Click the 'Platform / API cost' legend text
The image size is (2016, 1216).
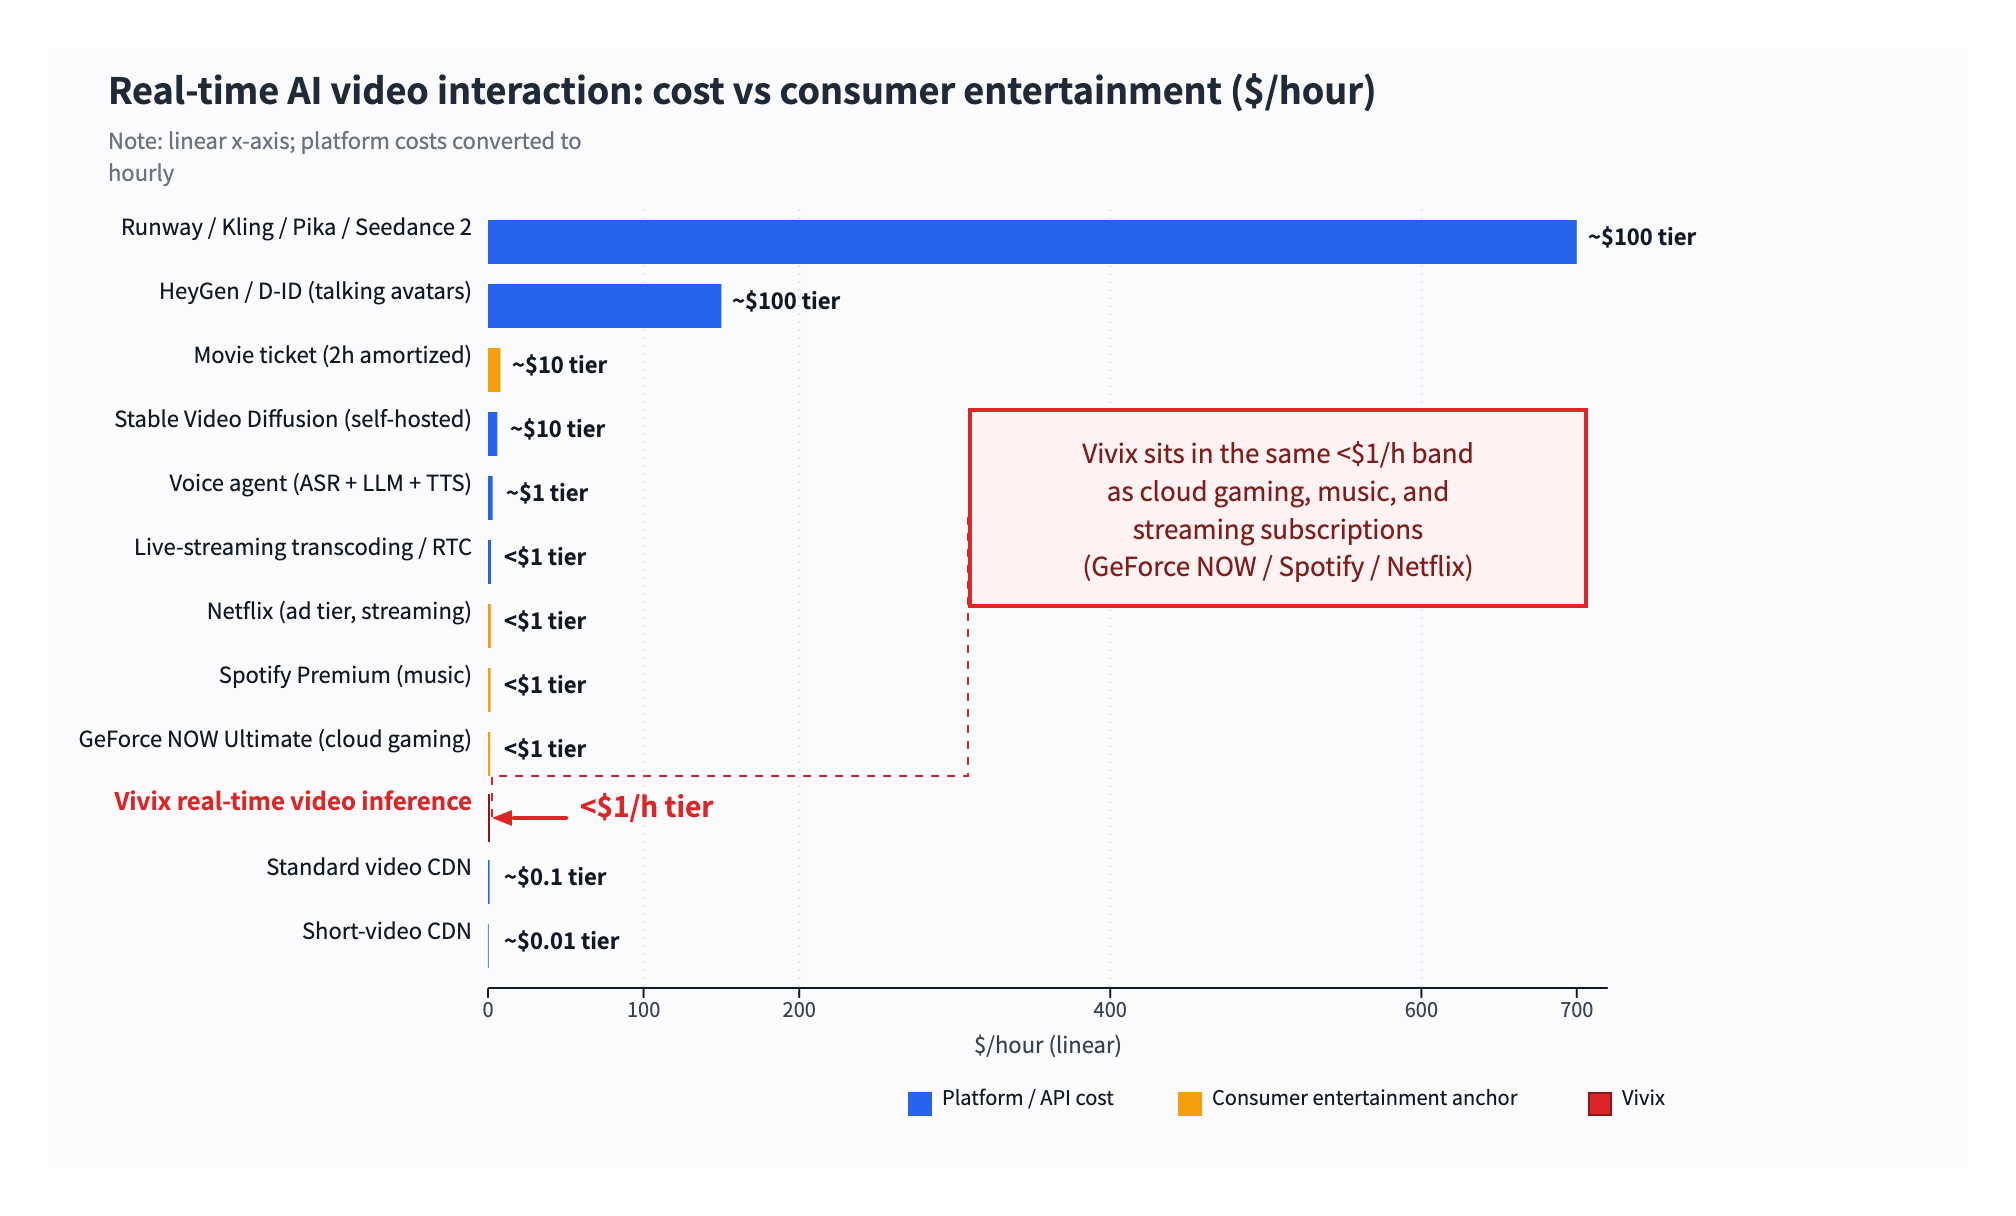pos(1027,1098)
